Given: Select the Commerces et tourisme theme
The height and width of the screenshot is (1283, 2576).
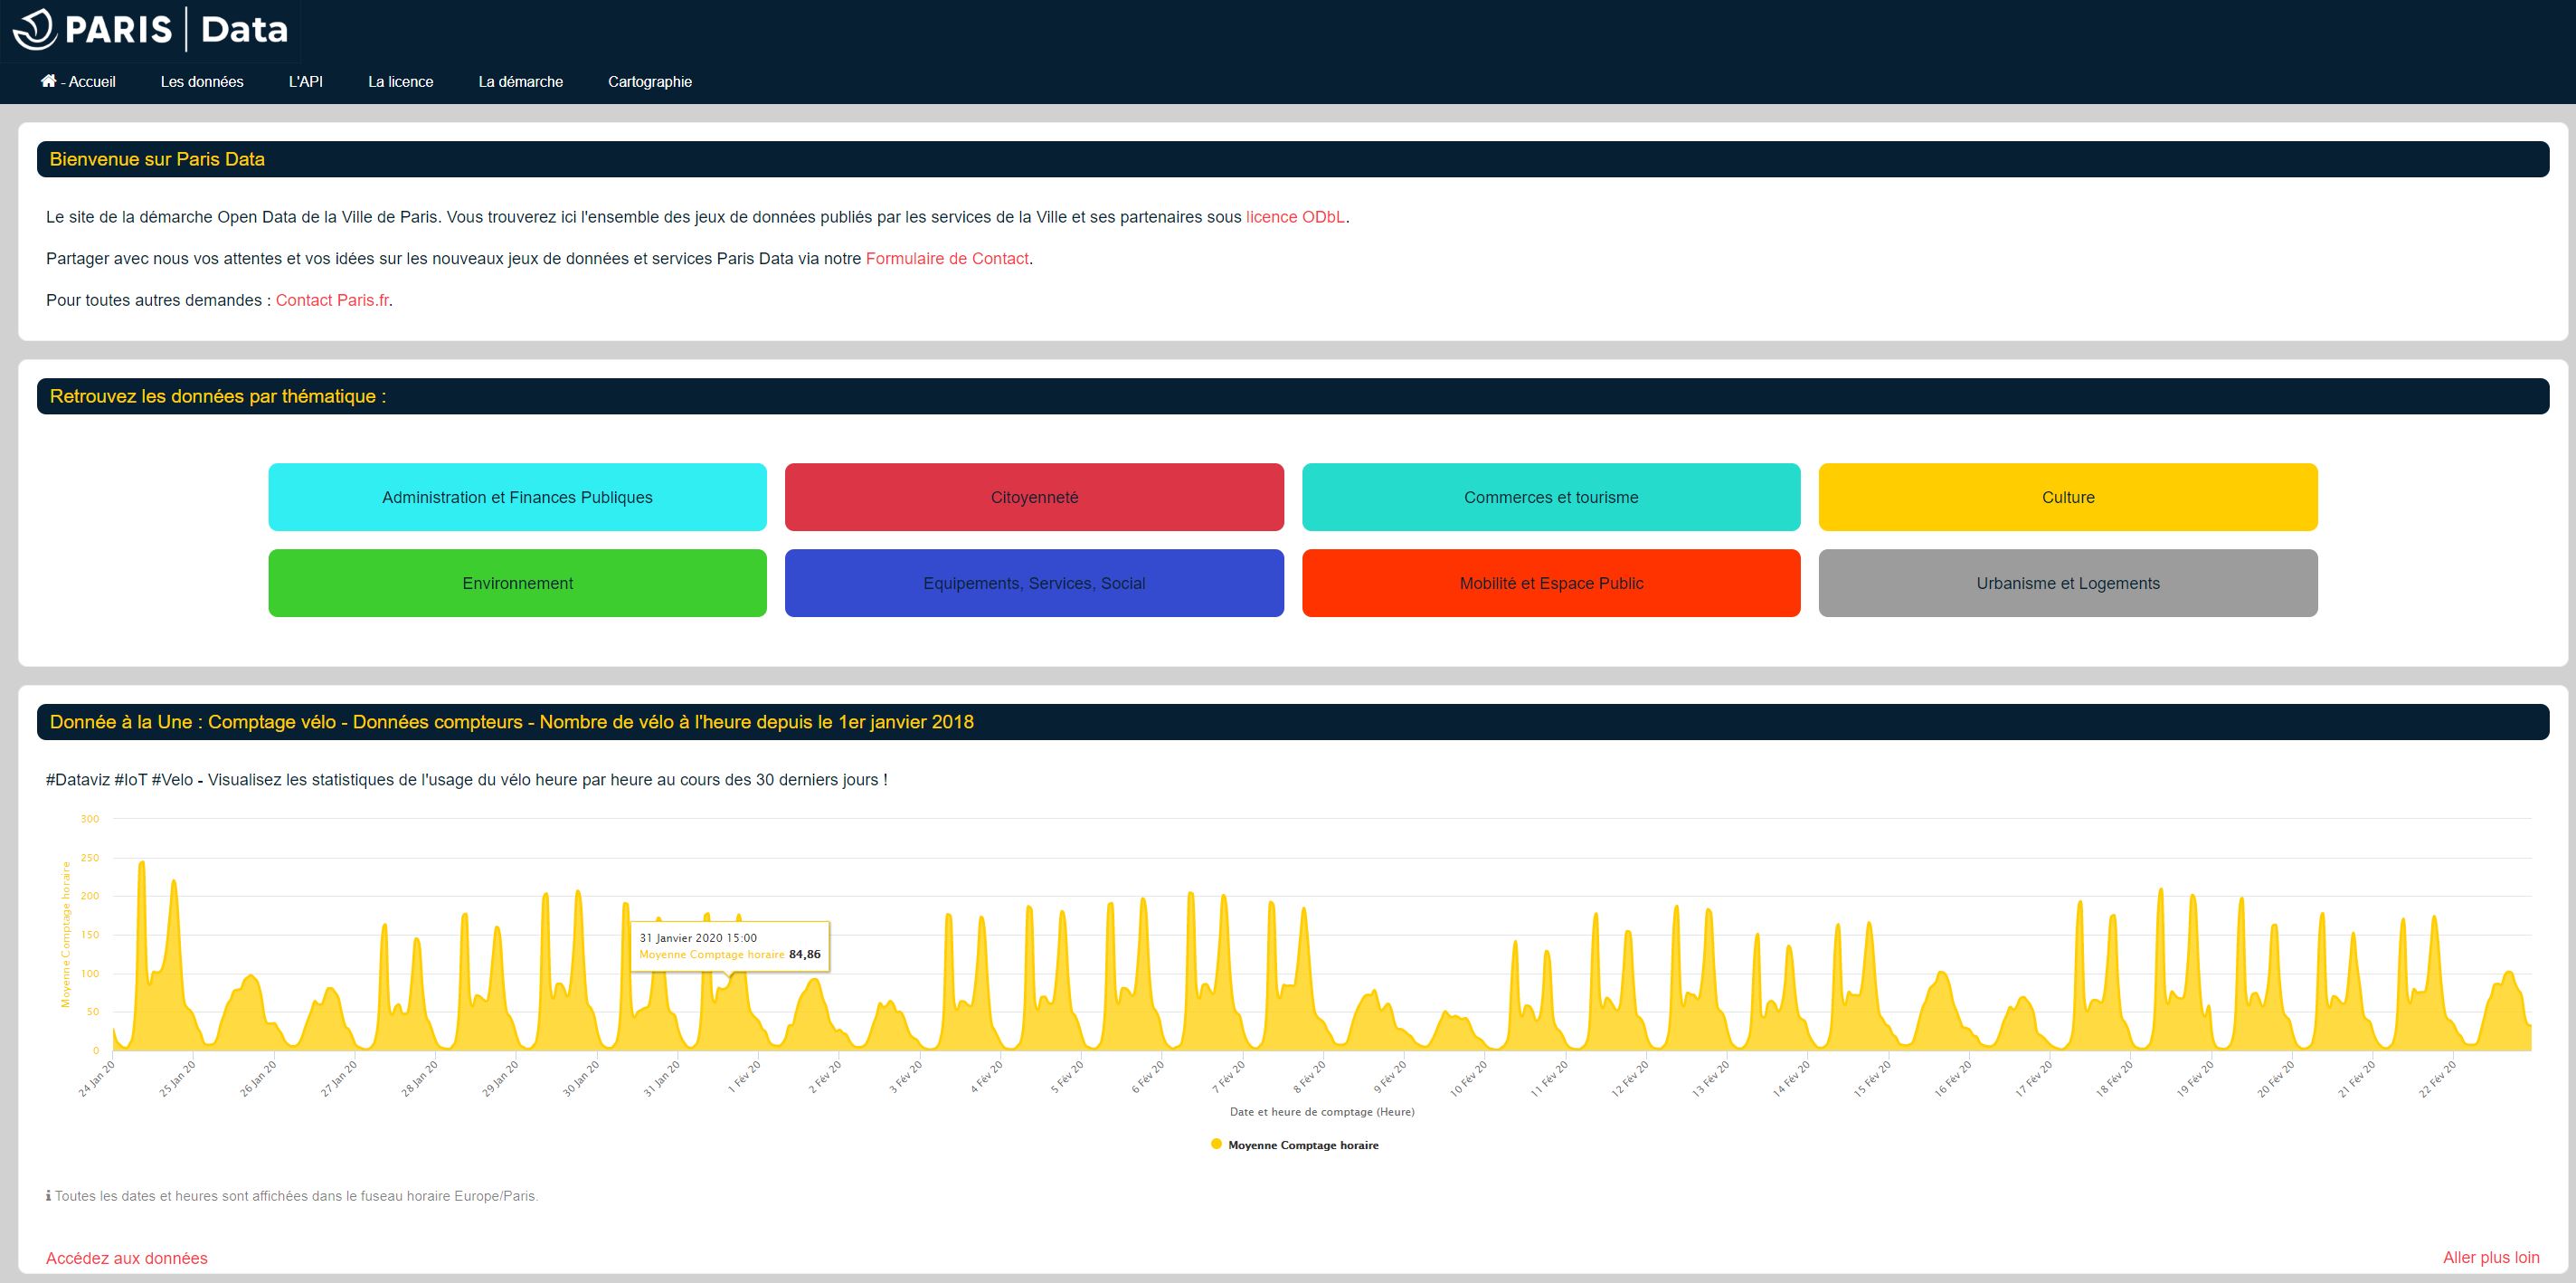Looking at the screenshot, I should pos(1551,497).
